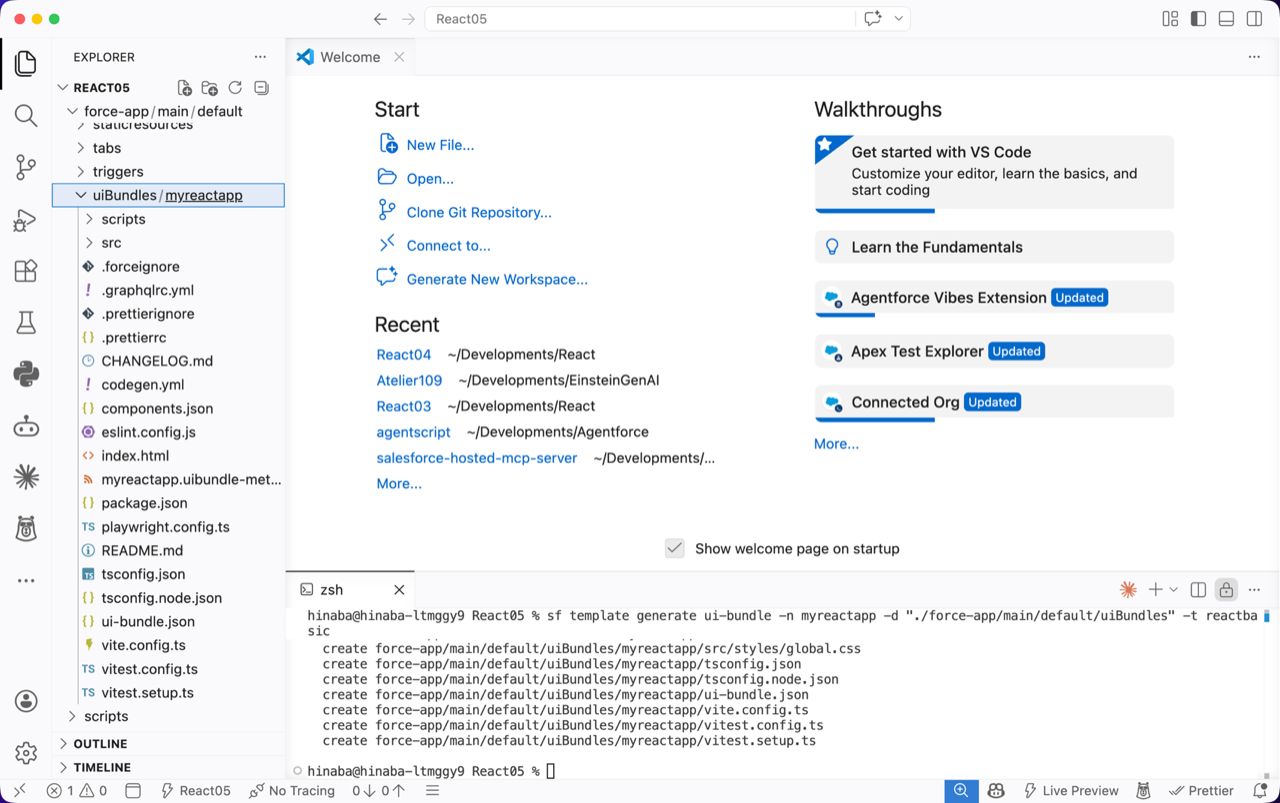Collapse all folders in Explorer
This screenshot has height=803, width=1280.
[x=261, y=88]
